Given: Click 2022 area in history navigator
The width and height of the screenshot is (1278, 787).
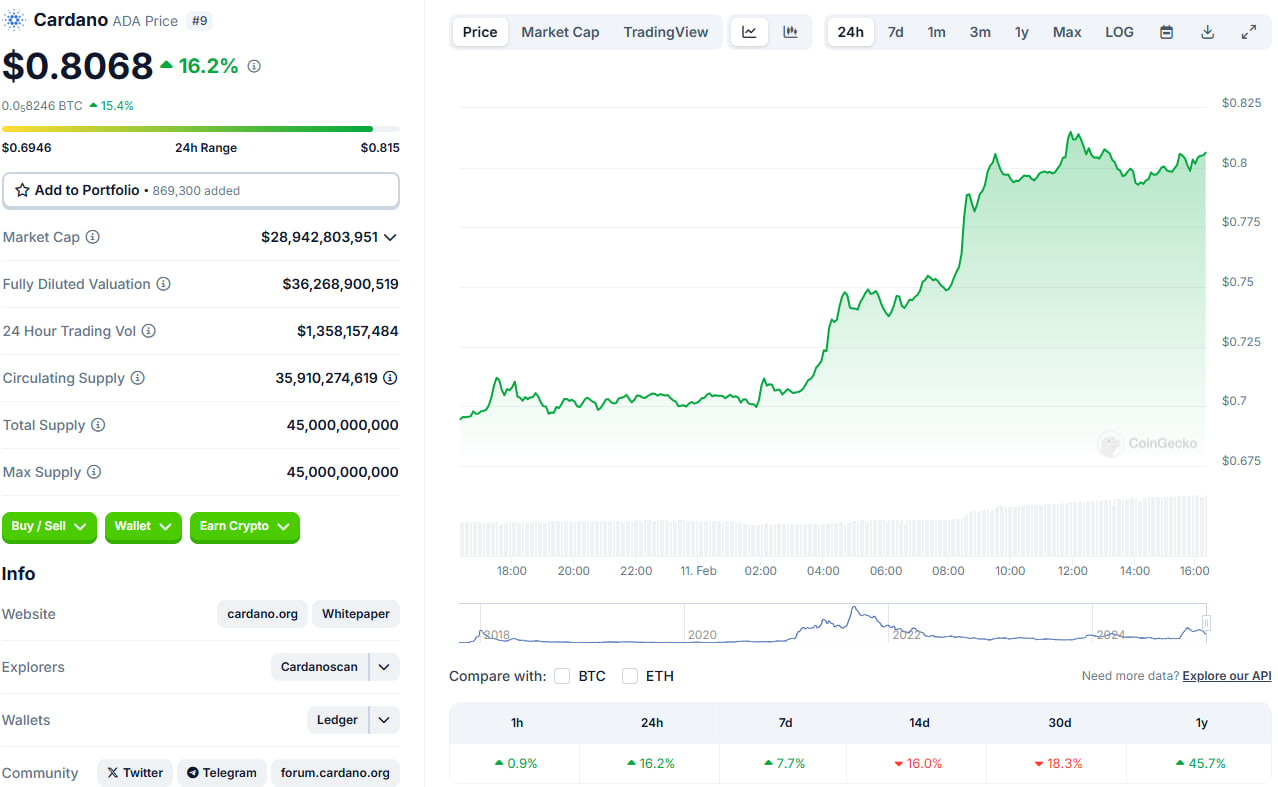Looking at the screenshot, I should point(906,634).
